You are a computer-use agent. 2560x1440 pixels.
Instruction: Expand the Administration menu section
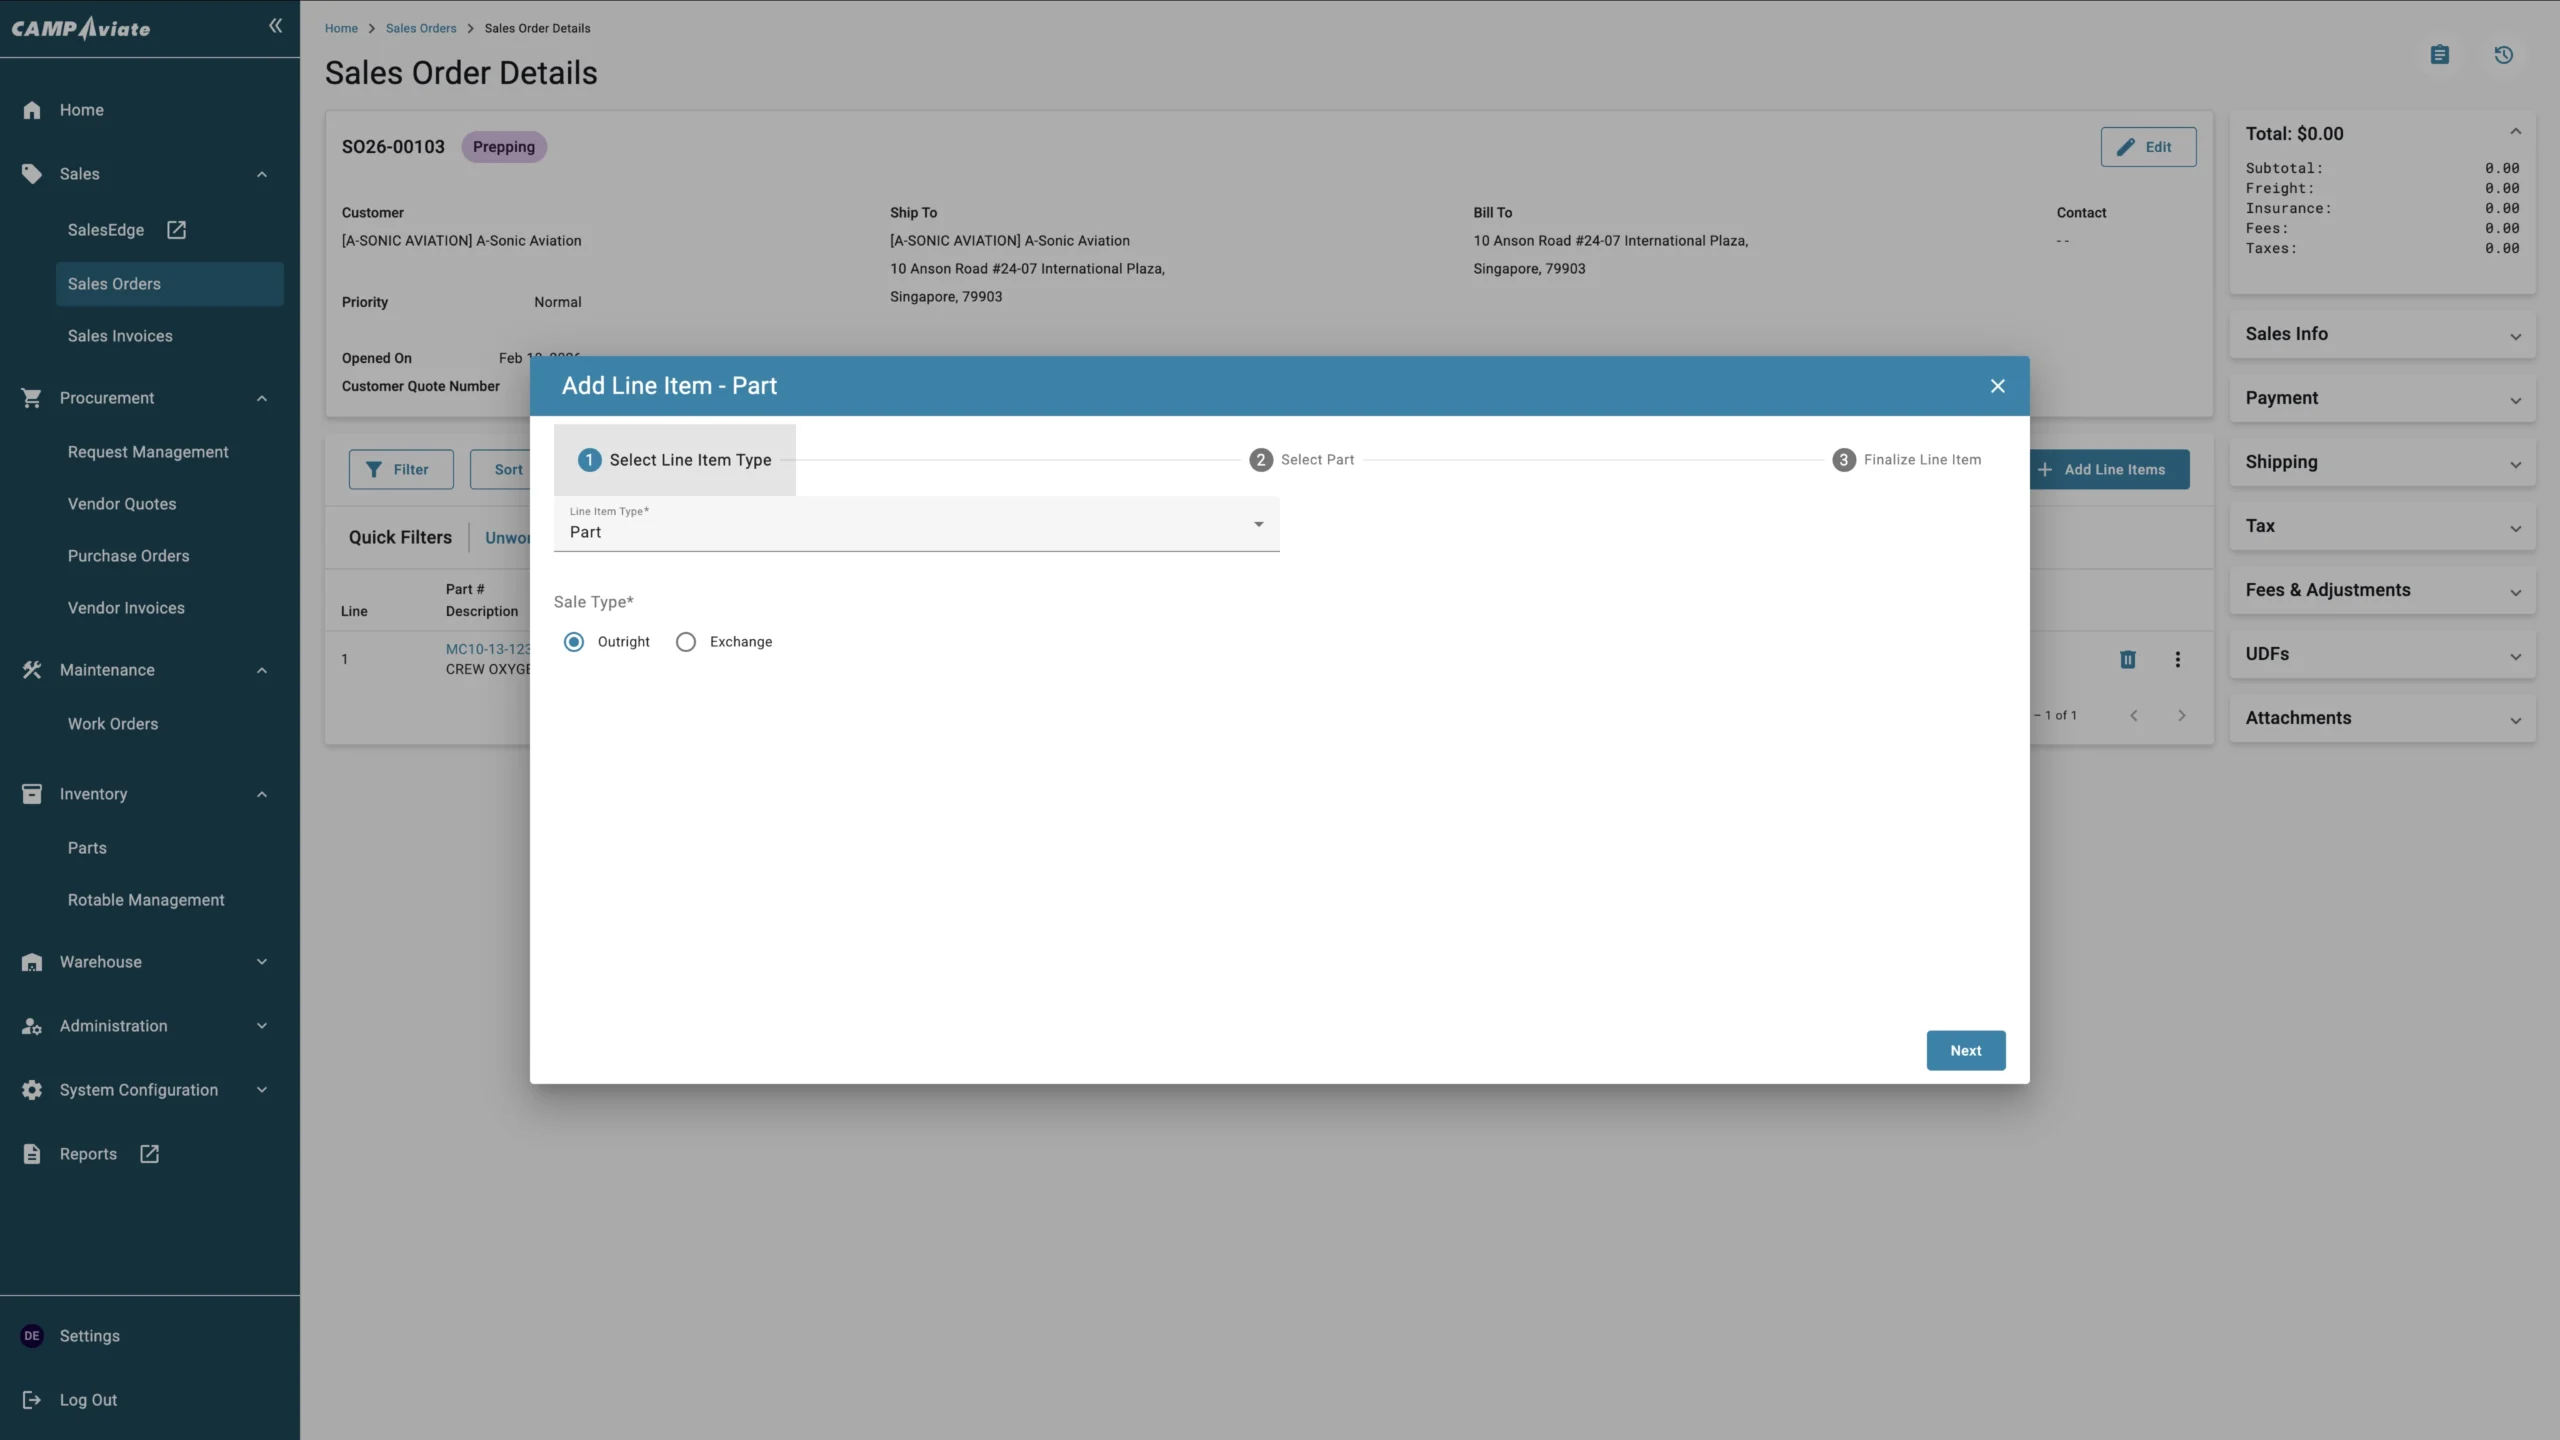[x=262, y=1026]
